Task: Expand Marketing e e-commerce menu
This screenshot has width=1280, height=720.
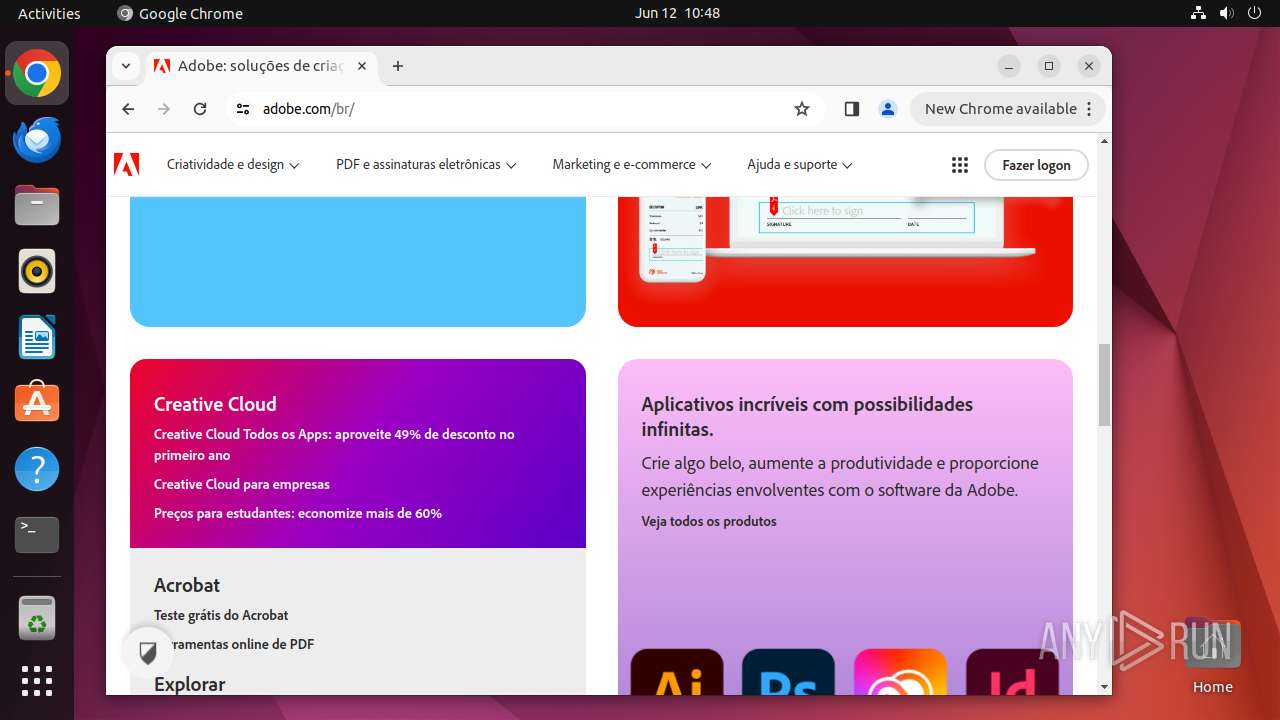Action: pyautogui.click(x=632, y=165)
